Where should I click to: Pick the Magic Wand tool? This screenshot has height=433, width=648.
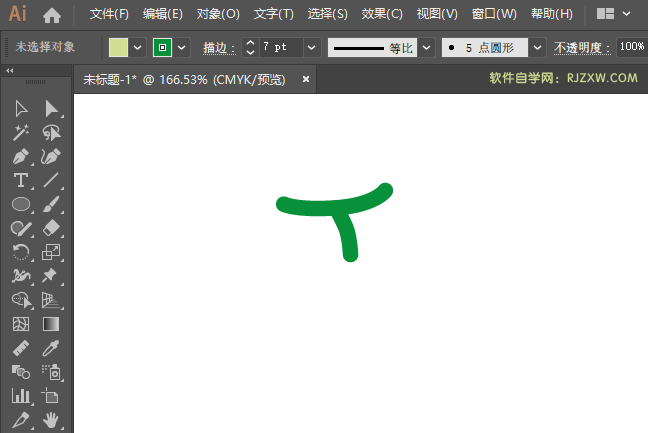[21, 133]
